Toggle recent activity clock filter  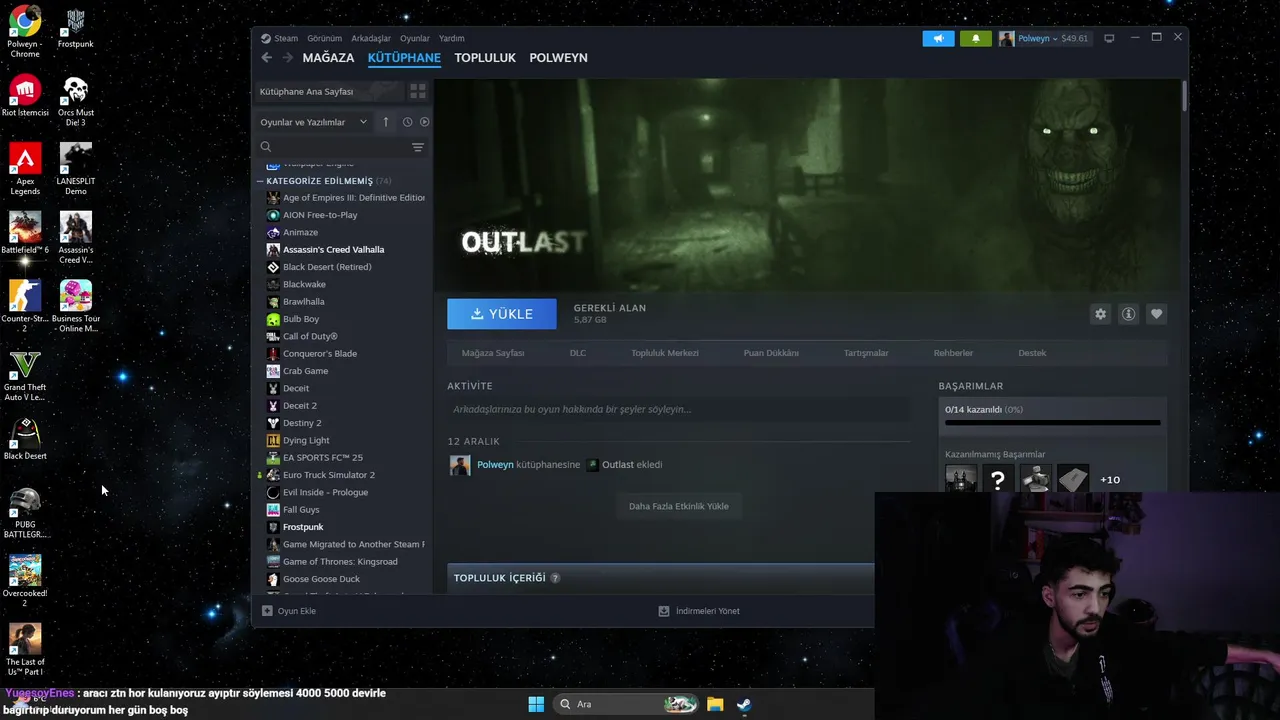tap(407, 122)
